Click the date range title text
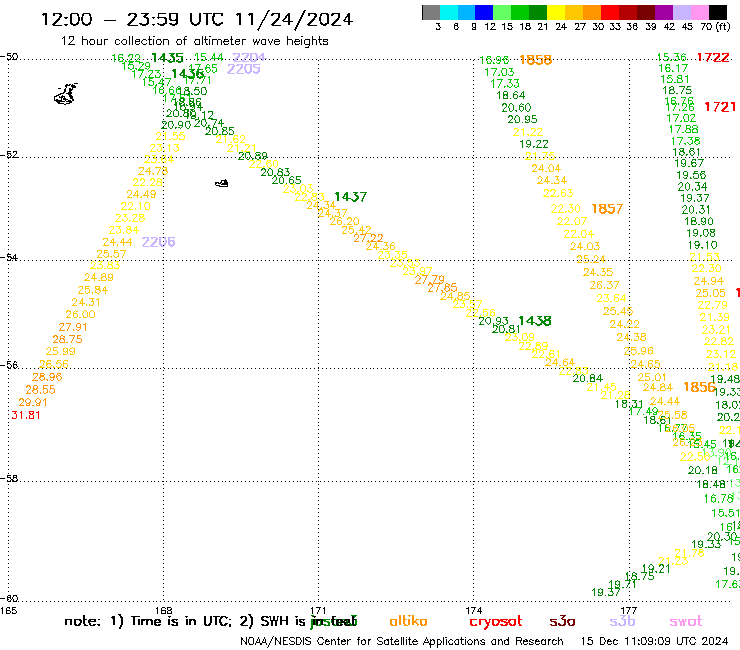Image resolution: width=740 pixels, height=650 pixels. (197, 19)
